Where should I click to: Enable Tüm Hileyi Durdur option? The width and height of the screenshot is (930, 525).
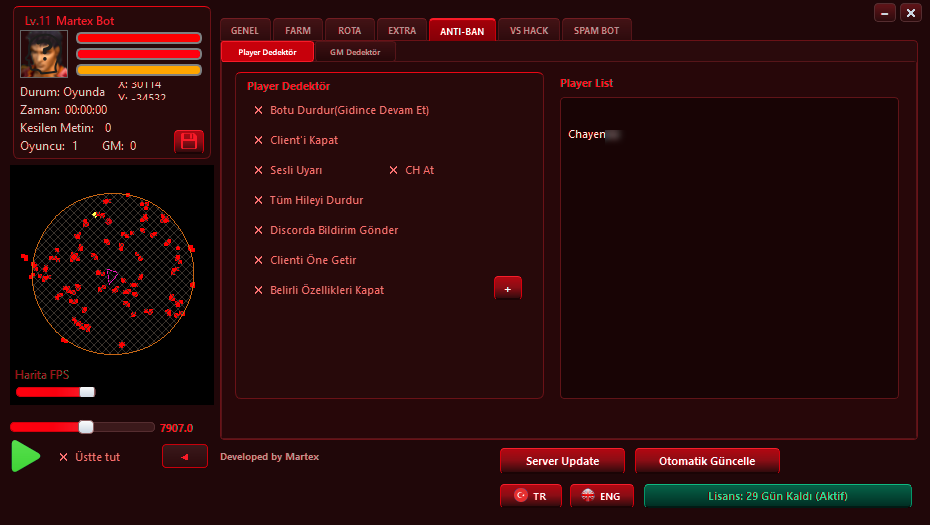coord(259,201)
